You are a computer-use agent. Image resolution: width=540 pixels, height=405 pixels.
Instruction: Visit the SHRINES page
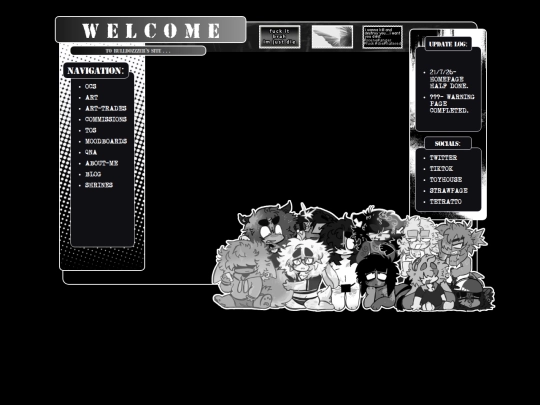pyautogui.click(x=99, y=185)
